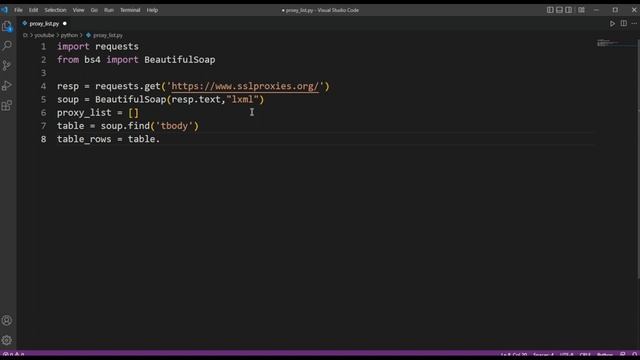
Task: Open the Search view in activity bar
Action: 7,46
